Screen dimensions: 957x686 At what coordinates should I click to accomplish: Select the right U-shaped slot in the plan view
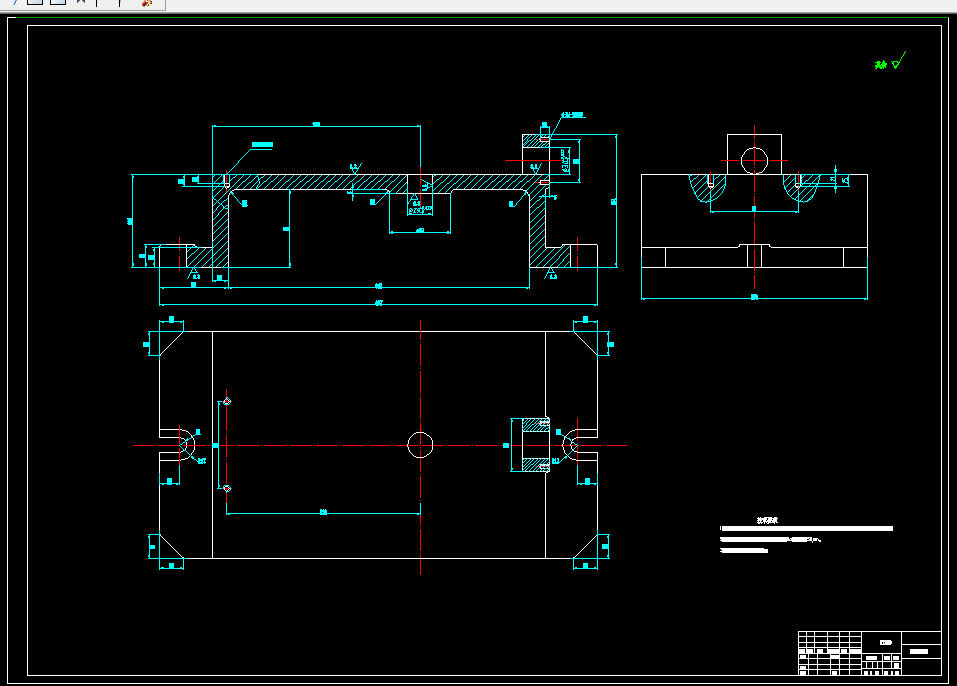click(x=579, y=445)
